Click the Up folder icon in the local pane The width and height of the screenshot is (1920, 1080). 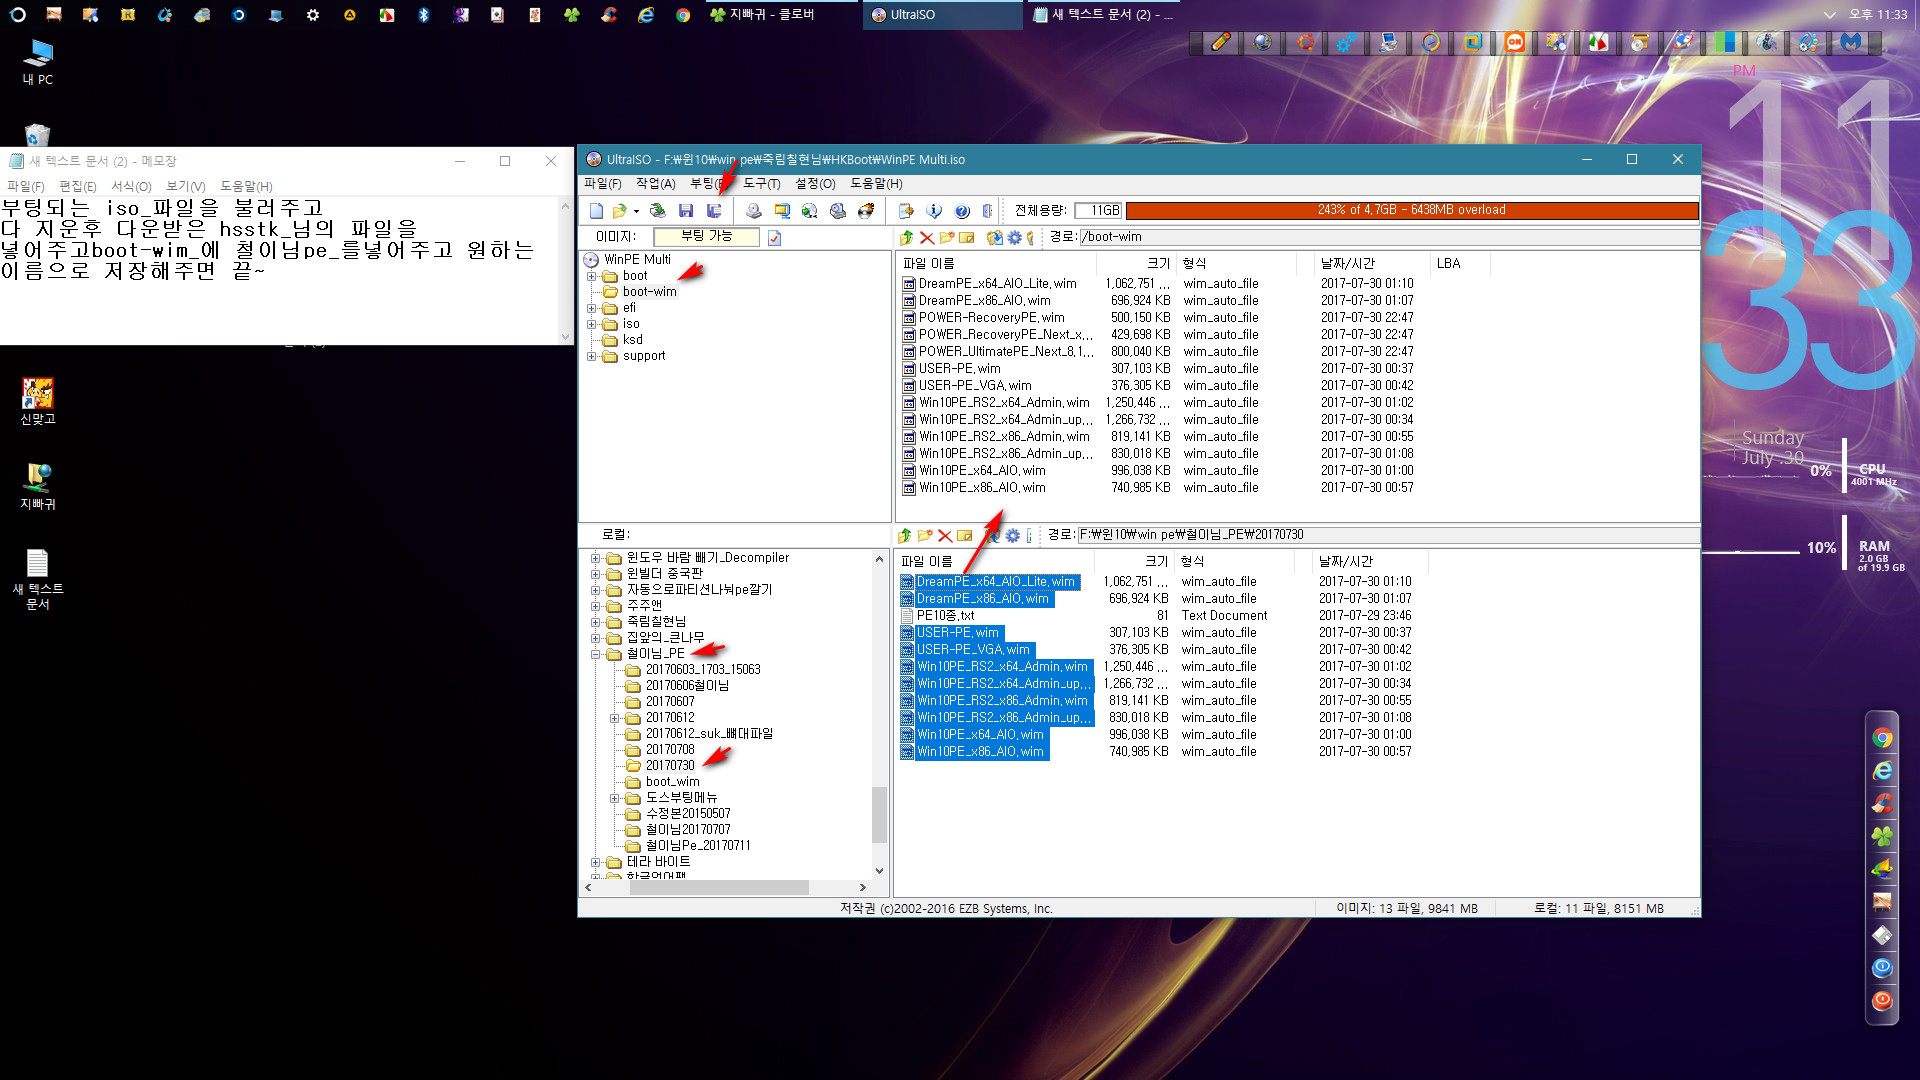tap(905, 536)
